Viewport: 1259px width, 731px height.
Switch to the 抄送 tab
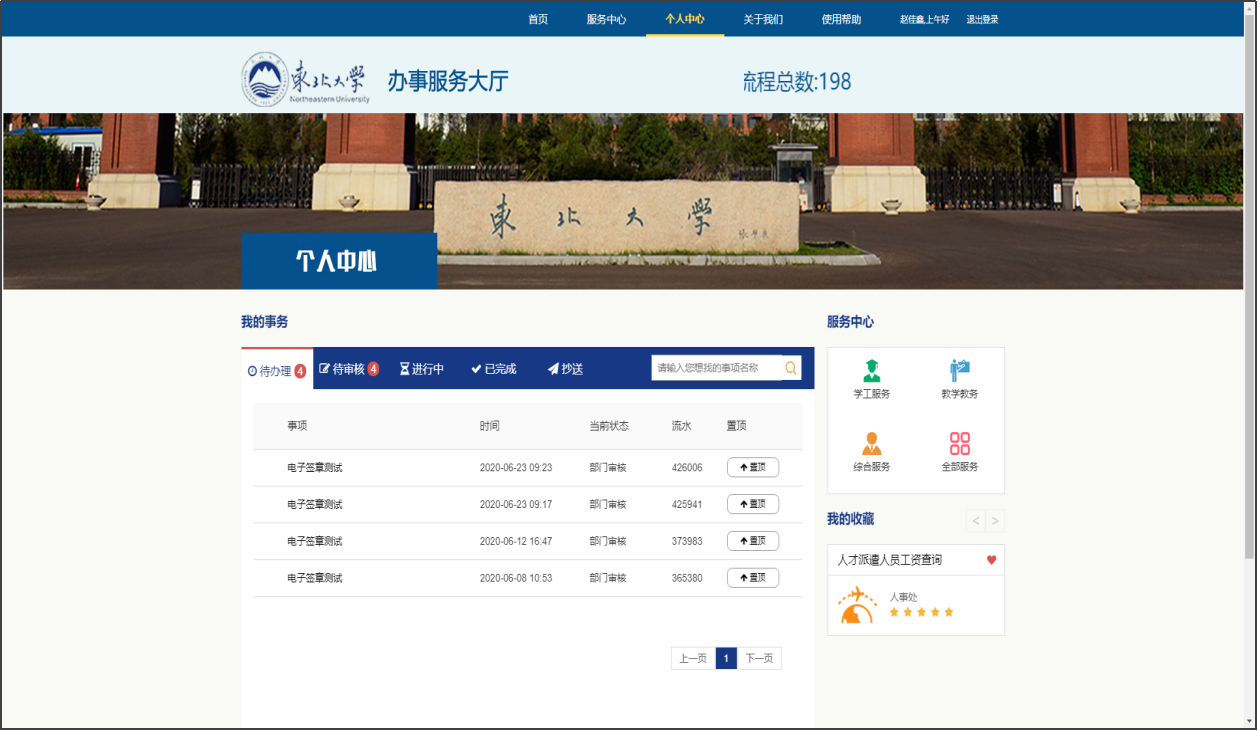coord(565,369)
